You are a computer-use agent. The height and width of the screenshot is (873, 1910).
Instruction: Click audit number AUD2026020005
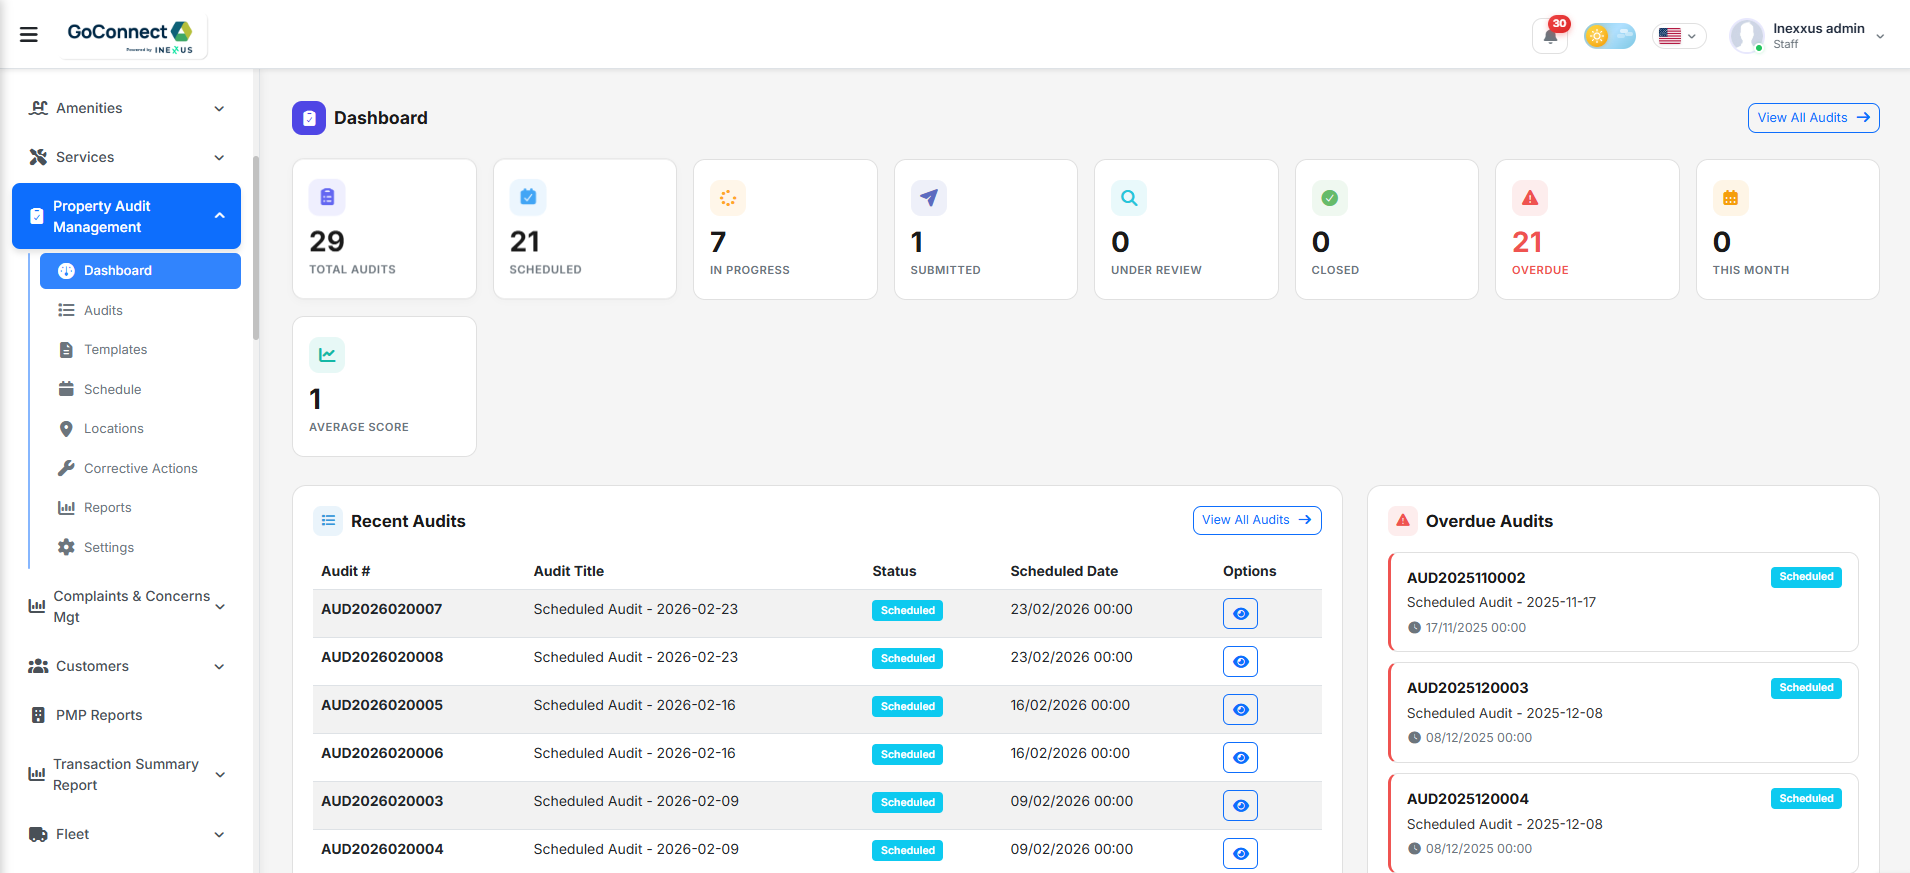pyautogui.click(x=382, y=705)
